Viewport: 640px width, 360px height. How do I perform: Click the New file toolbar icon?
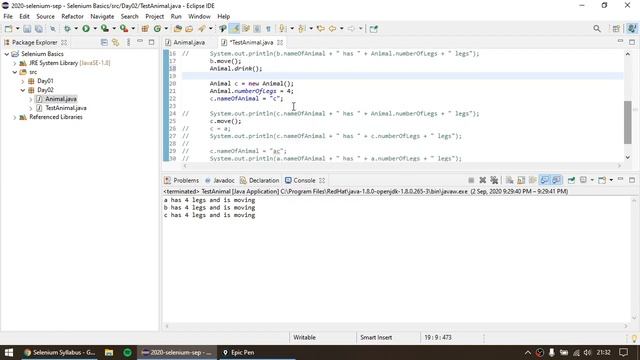click(8, 29)
